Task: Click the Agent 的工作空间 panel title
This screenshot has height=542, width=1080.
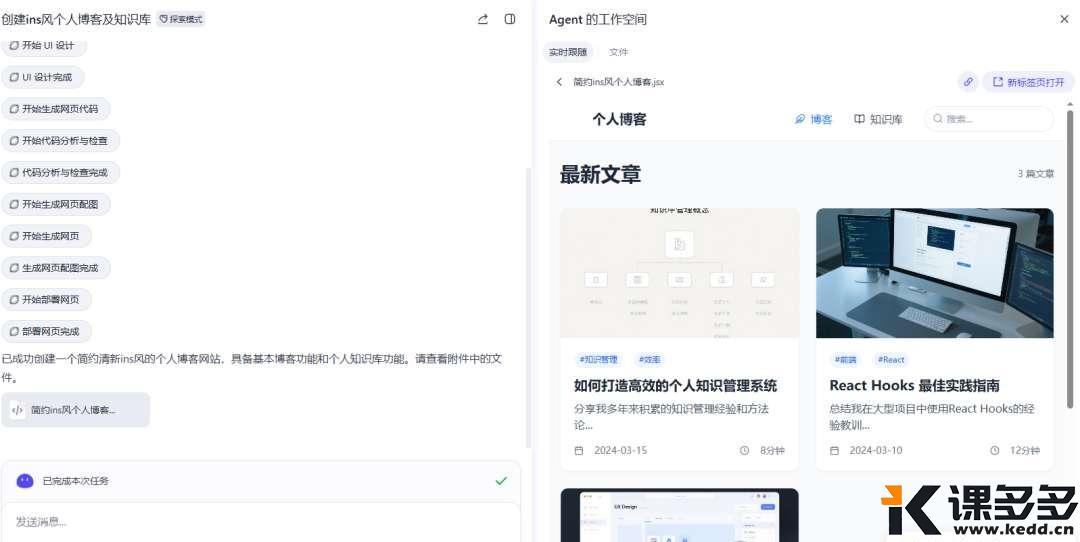Action: tap(598, 19)
